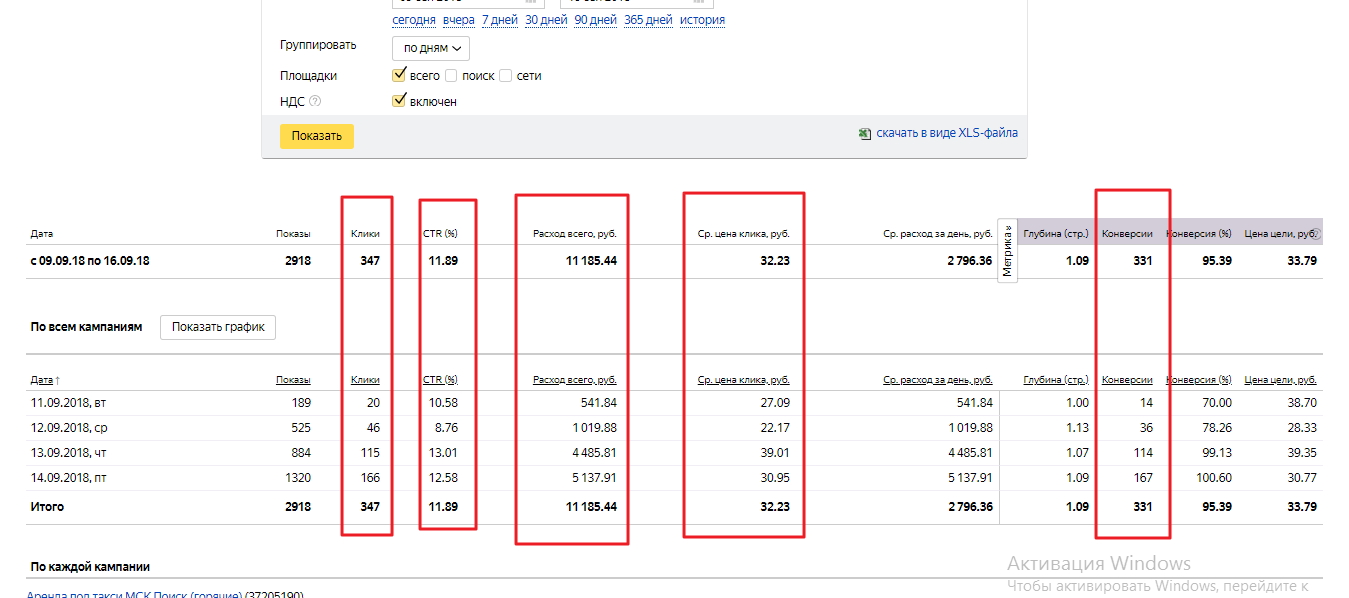Click the 'По каждой кампании' heading
Viewport: 1349px width, 598px height.
click(x=90, y=567)
